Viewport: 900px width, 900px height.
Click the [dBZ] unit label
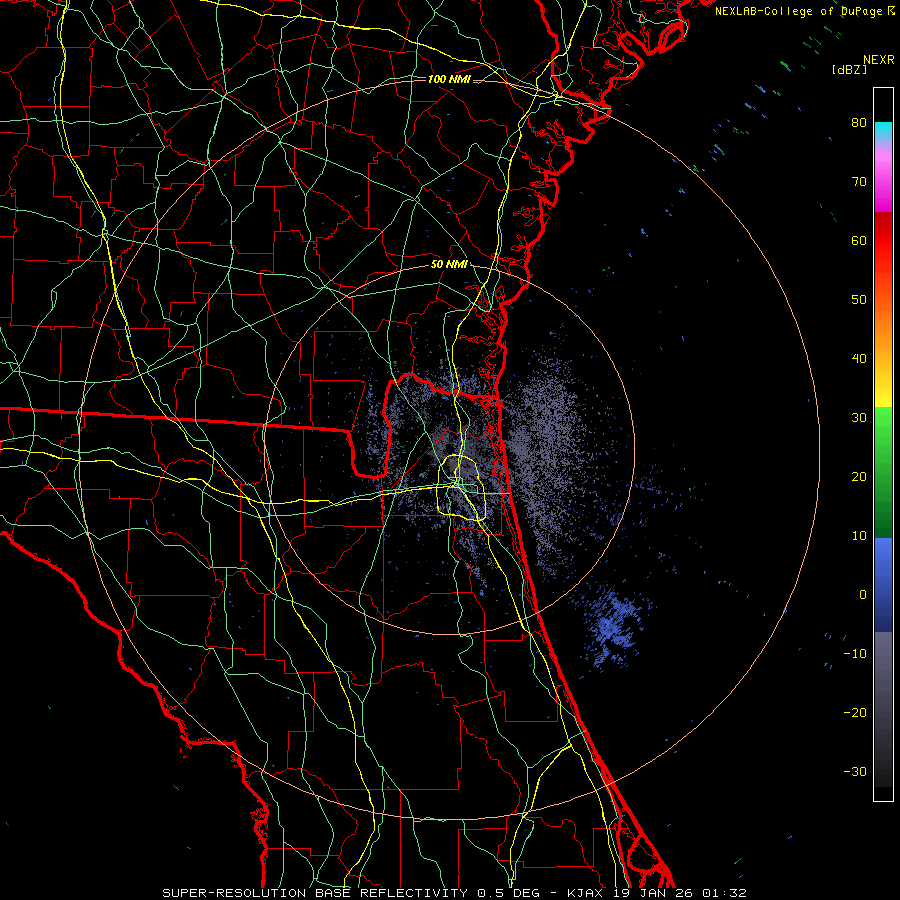click(849, 70)
